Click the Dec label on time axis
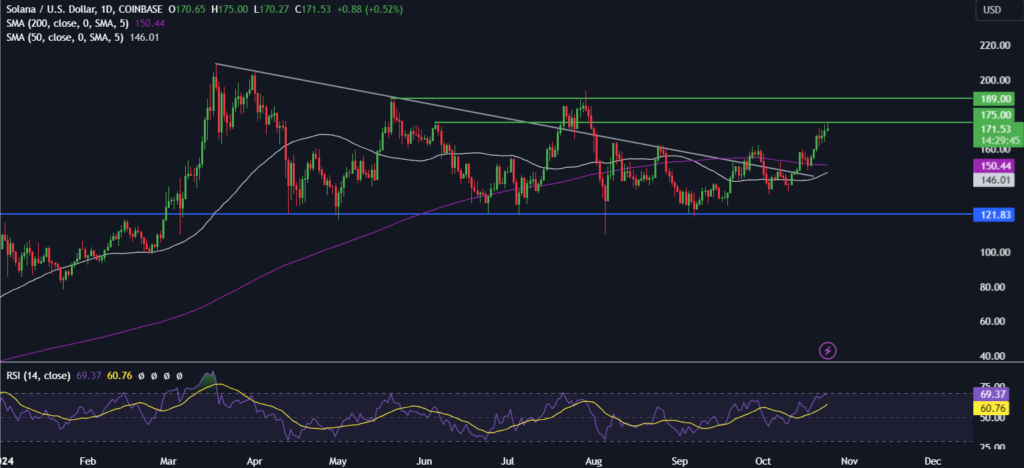This screenshot has height=468, width=1024. 933,460
